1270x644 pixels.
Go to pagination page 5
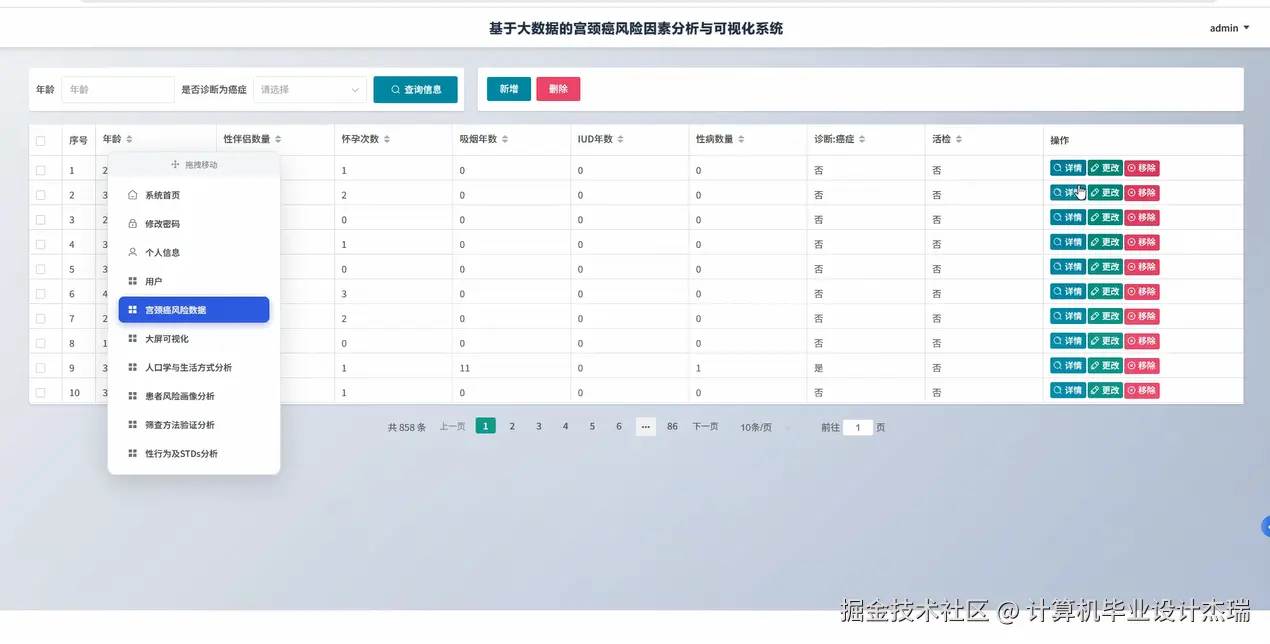(x=592, y=427)
